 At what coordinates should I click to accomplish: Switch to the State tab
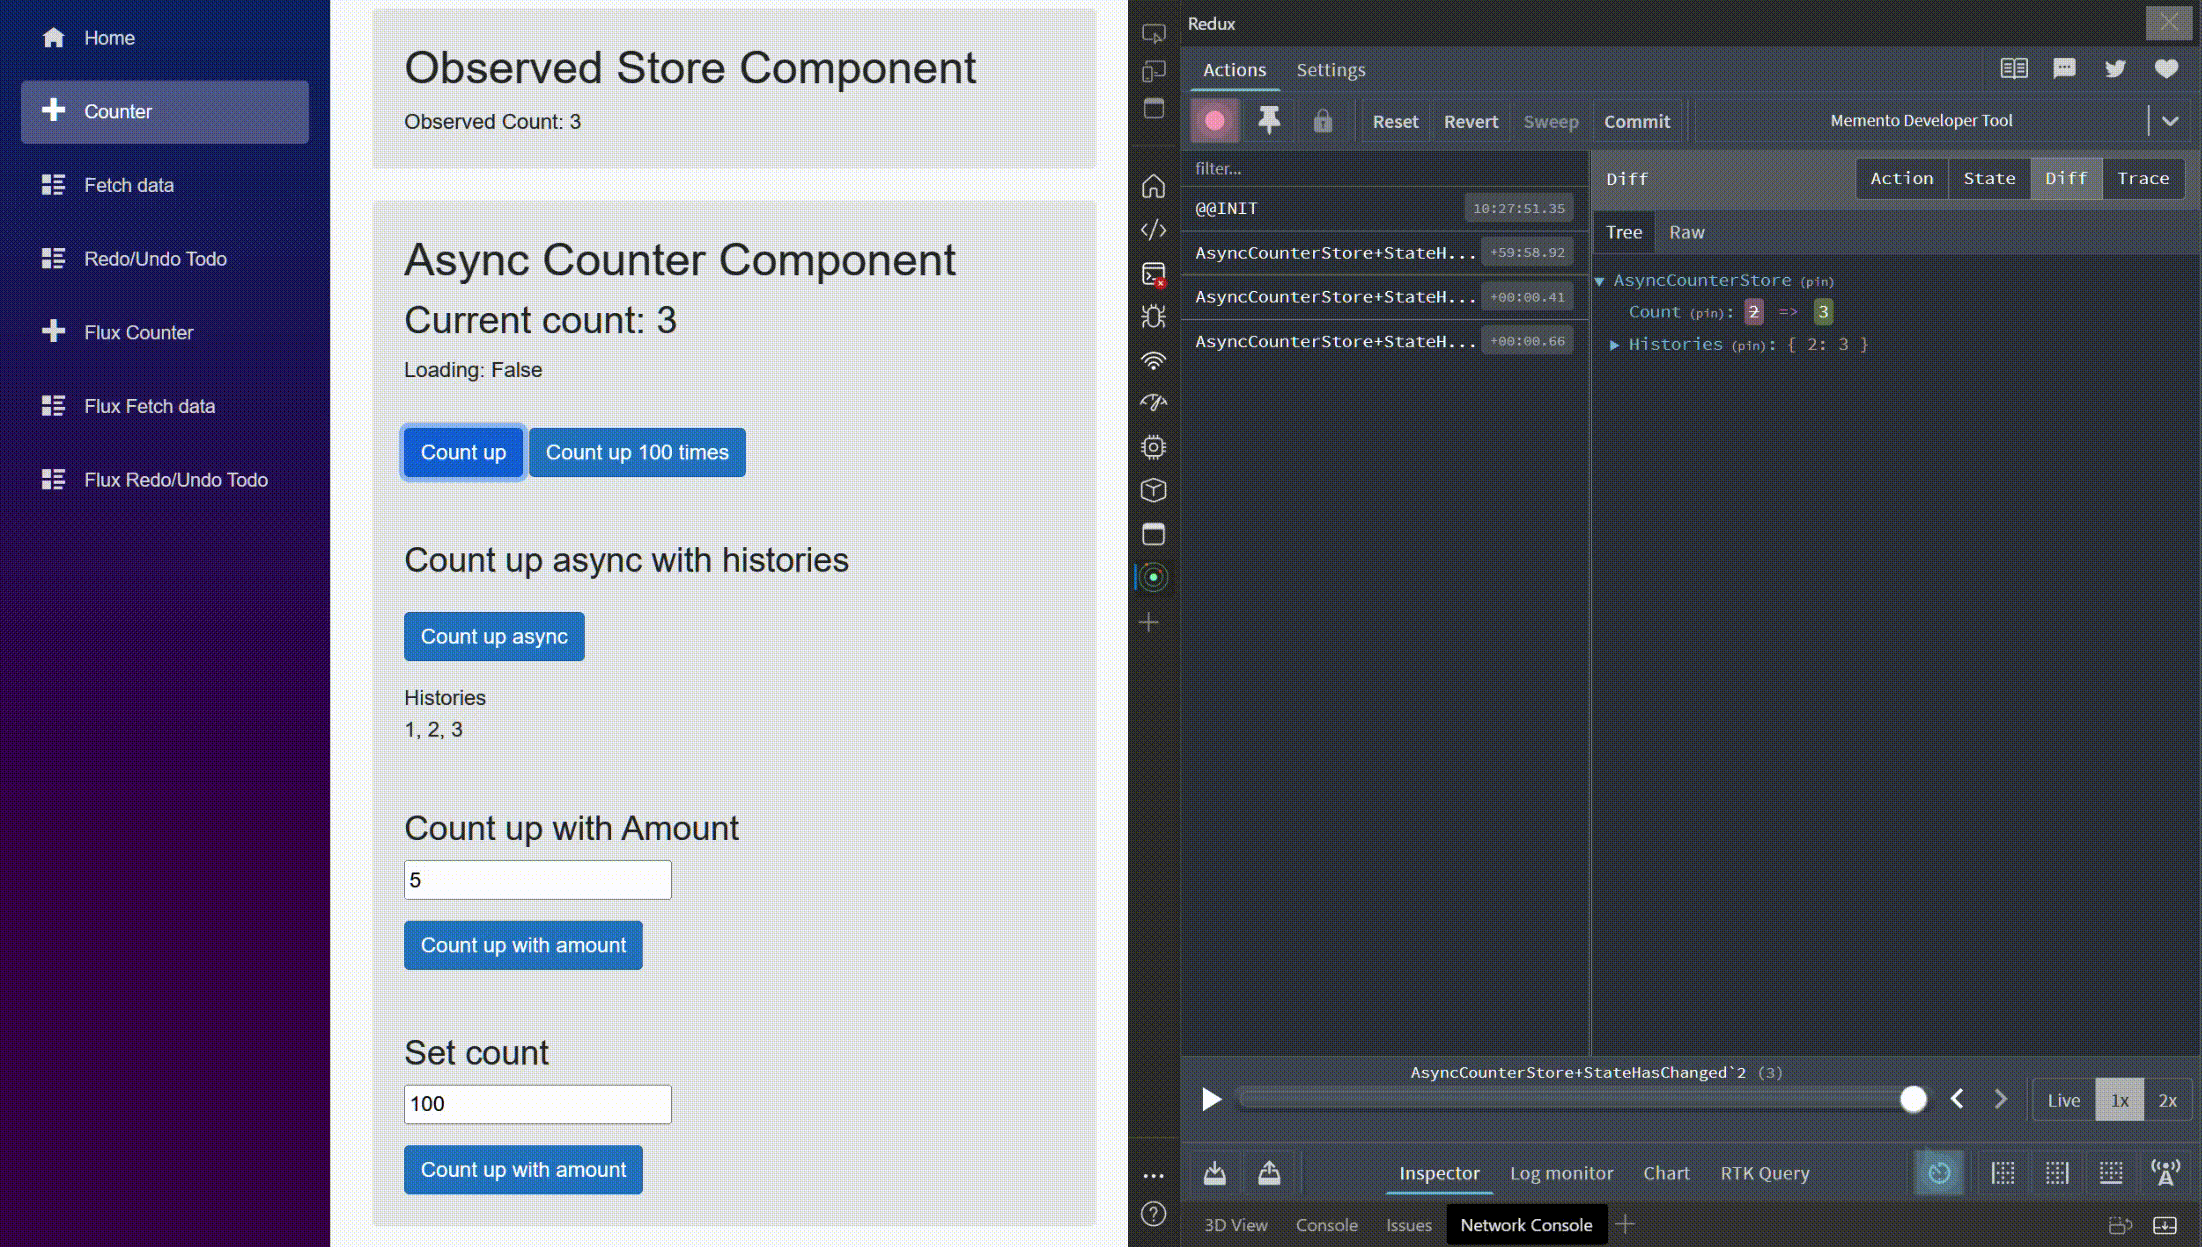pyautogui.click(x=1989, y=179)
